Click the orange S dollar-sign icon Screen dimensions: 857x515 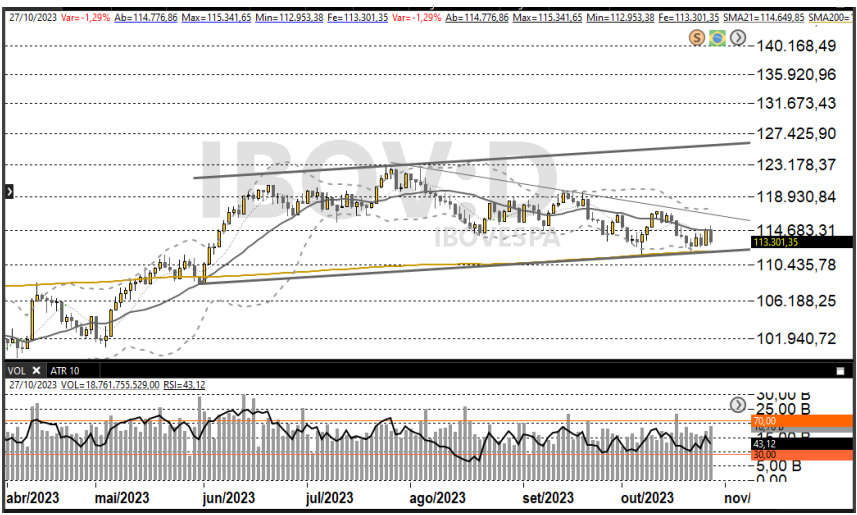point(697,37)
